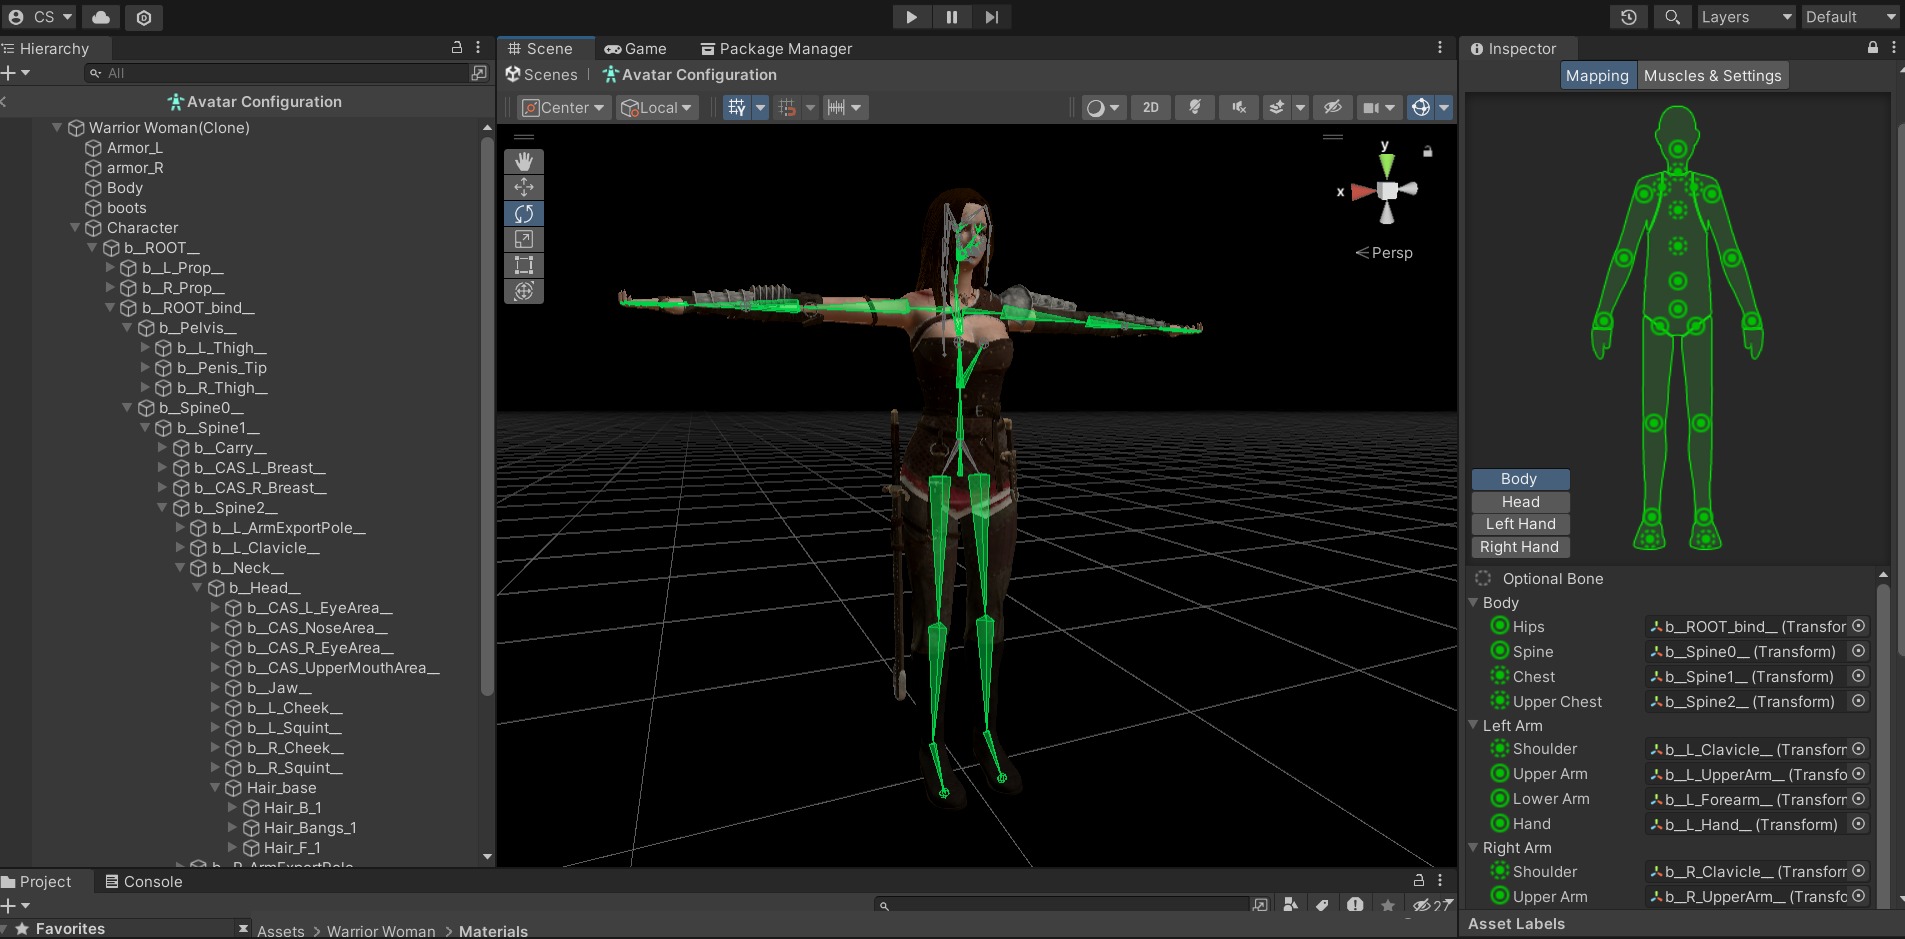Open the cloud services icon

(x=101, y=17)
